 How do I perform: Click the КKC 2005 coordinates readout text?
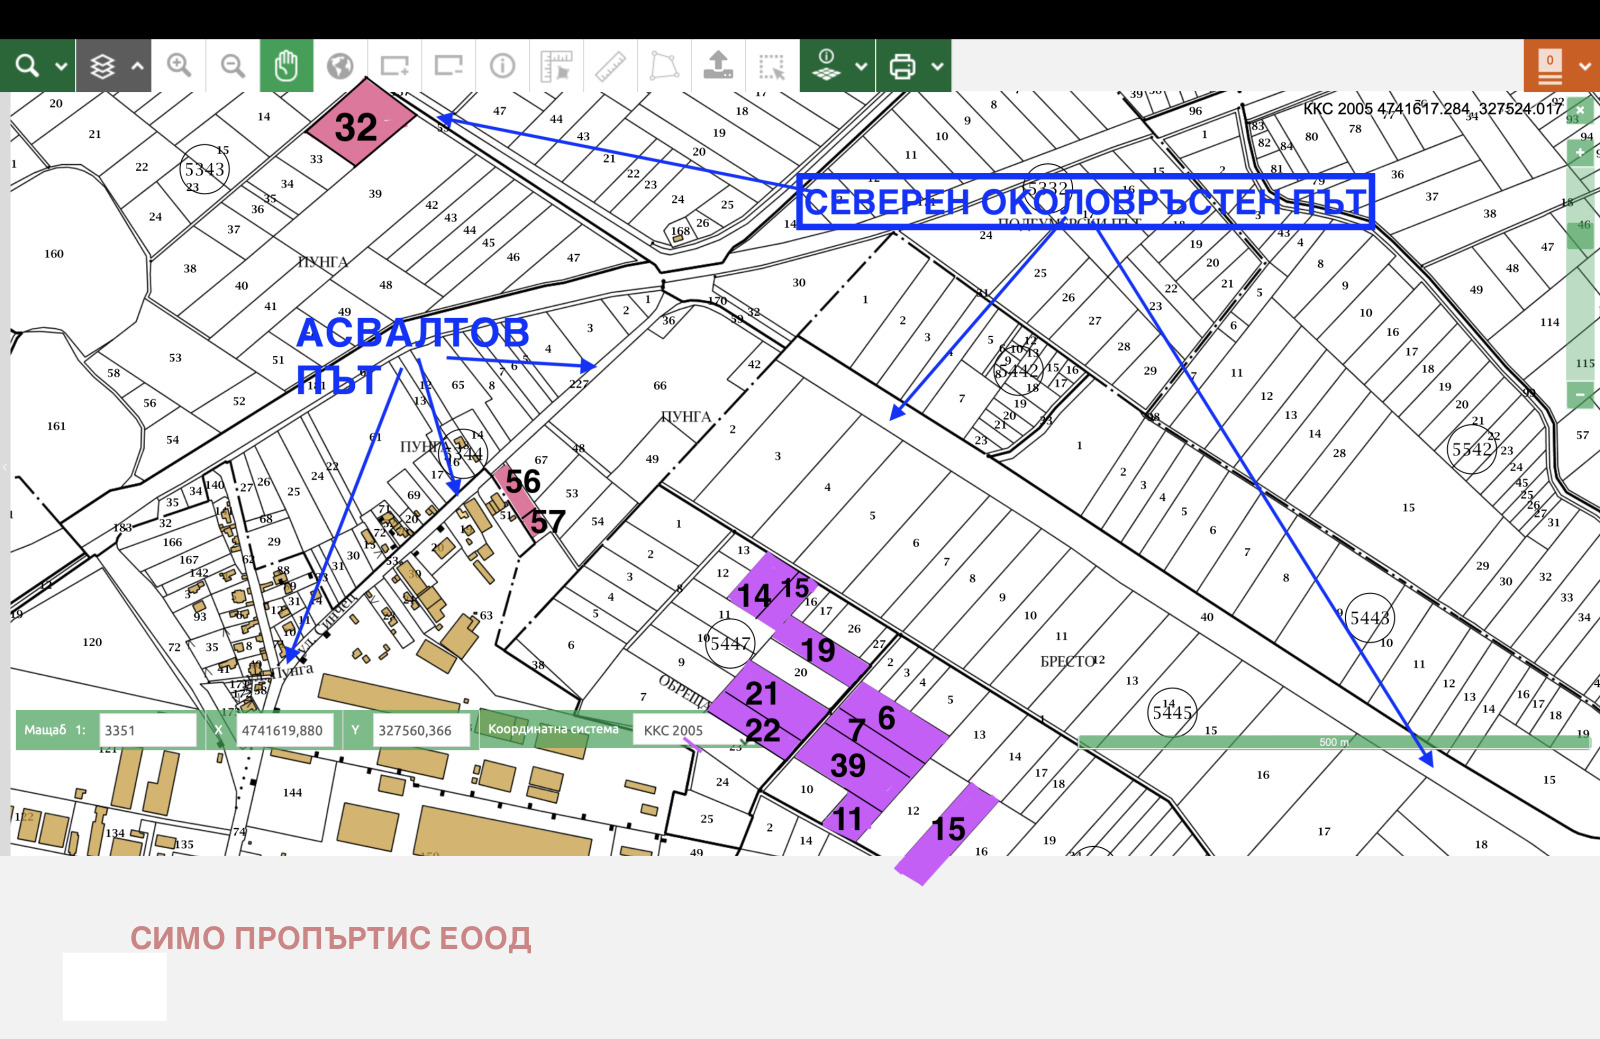(1432, 109)
